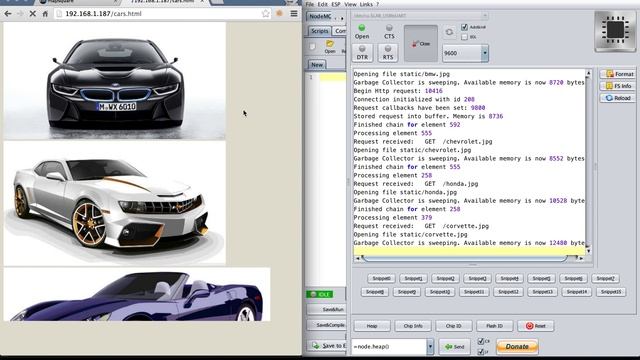This screenshot has height=360, width=640.
Task: Click the Snippet0 button
Action: coord(381,278)
